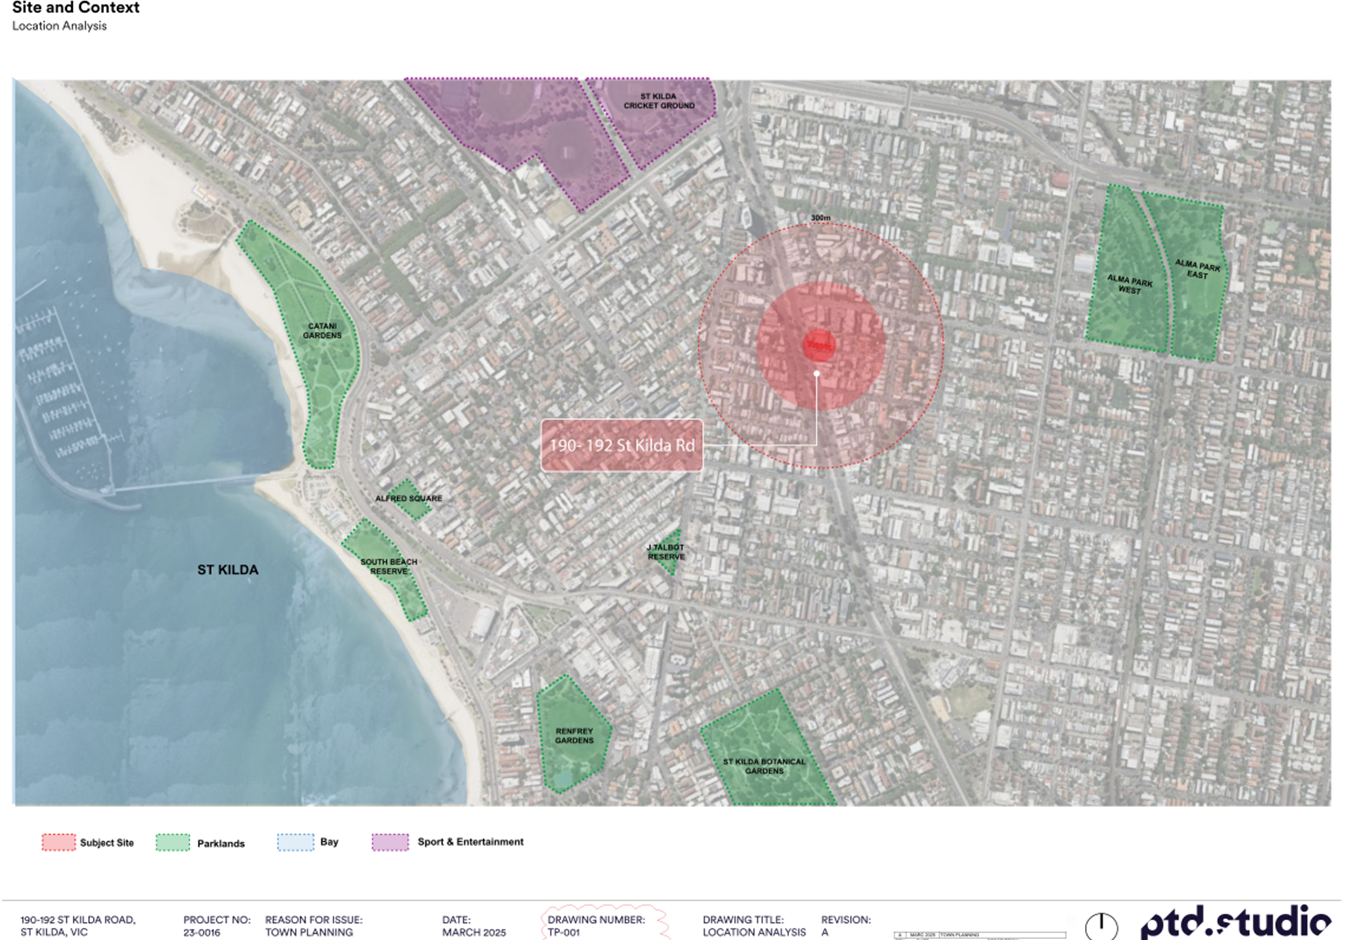Click the 300m radius label

point(820,218)
